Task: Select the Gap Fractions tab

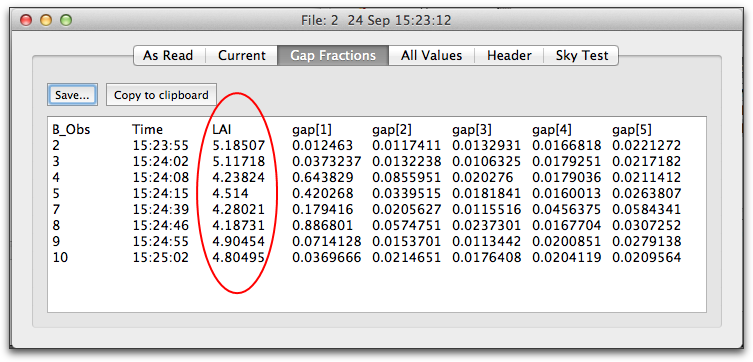Action: point(333,56)
